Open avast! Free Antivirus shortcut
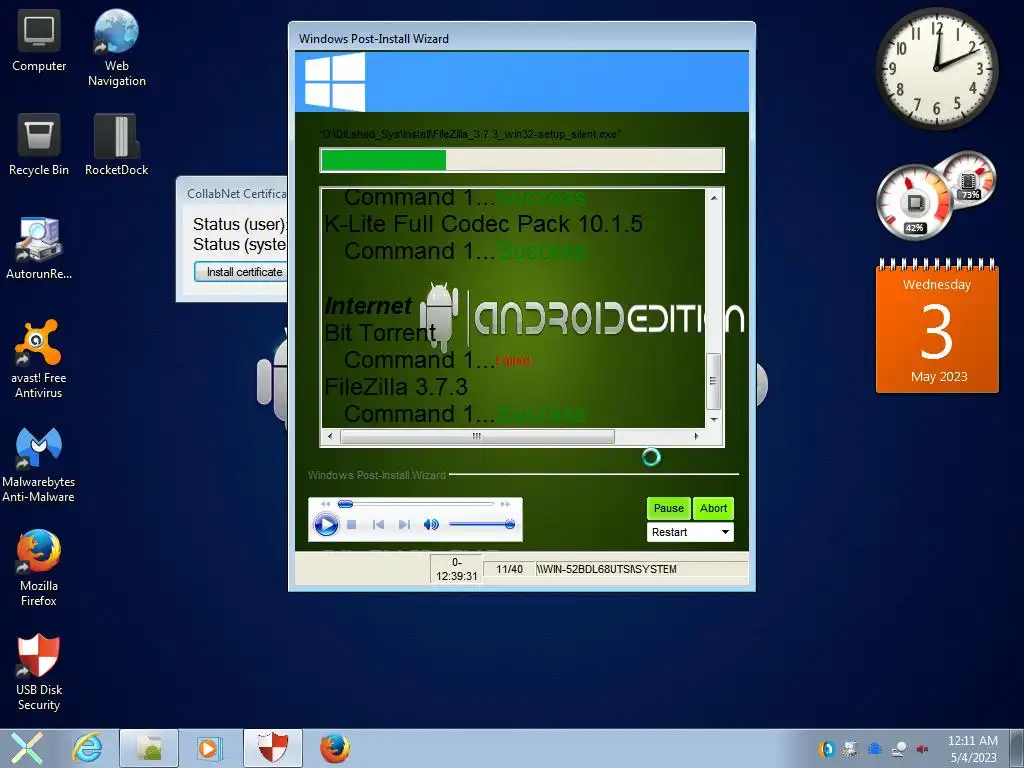The image size is (1024, 768). click(39, 359)
